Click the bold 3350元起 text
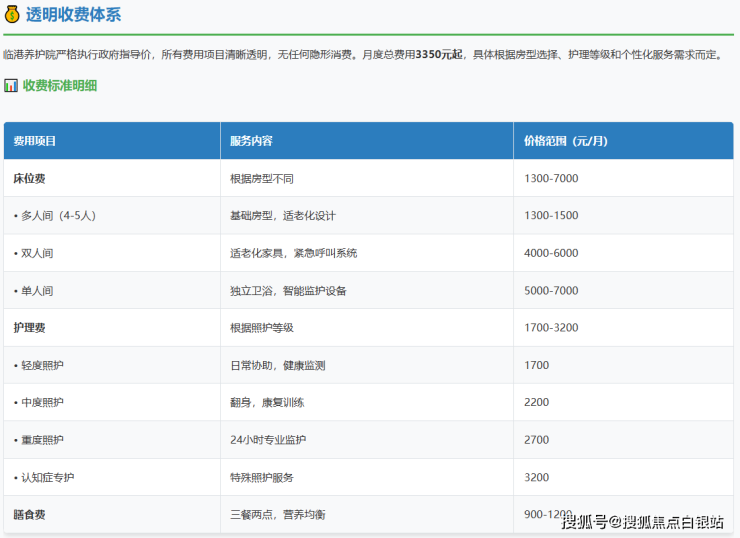740x538 pixels. [x=439, y=54]
